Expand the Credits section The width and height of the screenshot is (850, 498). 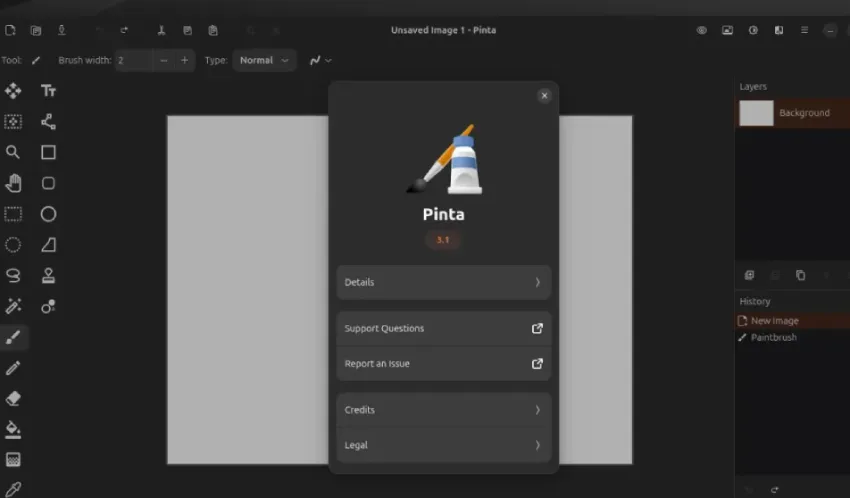coord(443,410)
